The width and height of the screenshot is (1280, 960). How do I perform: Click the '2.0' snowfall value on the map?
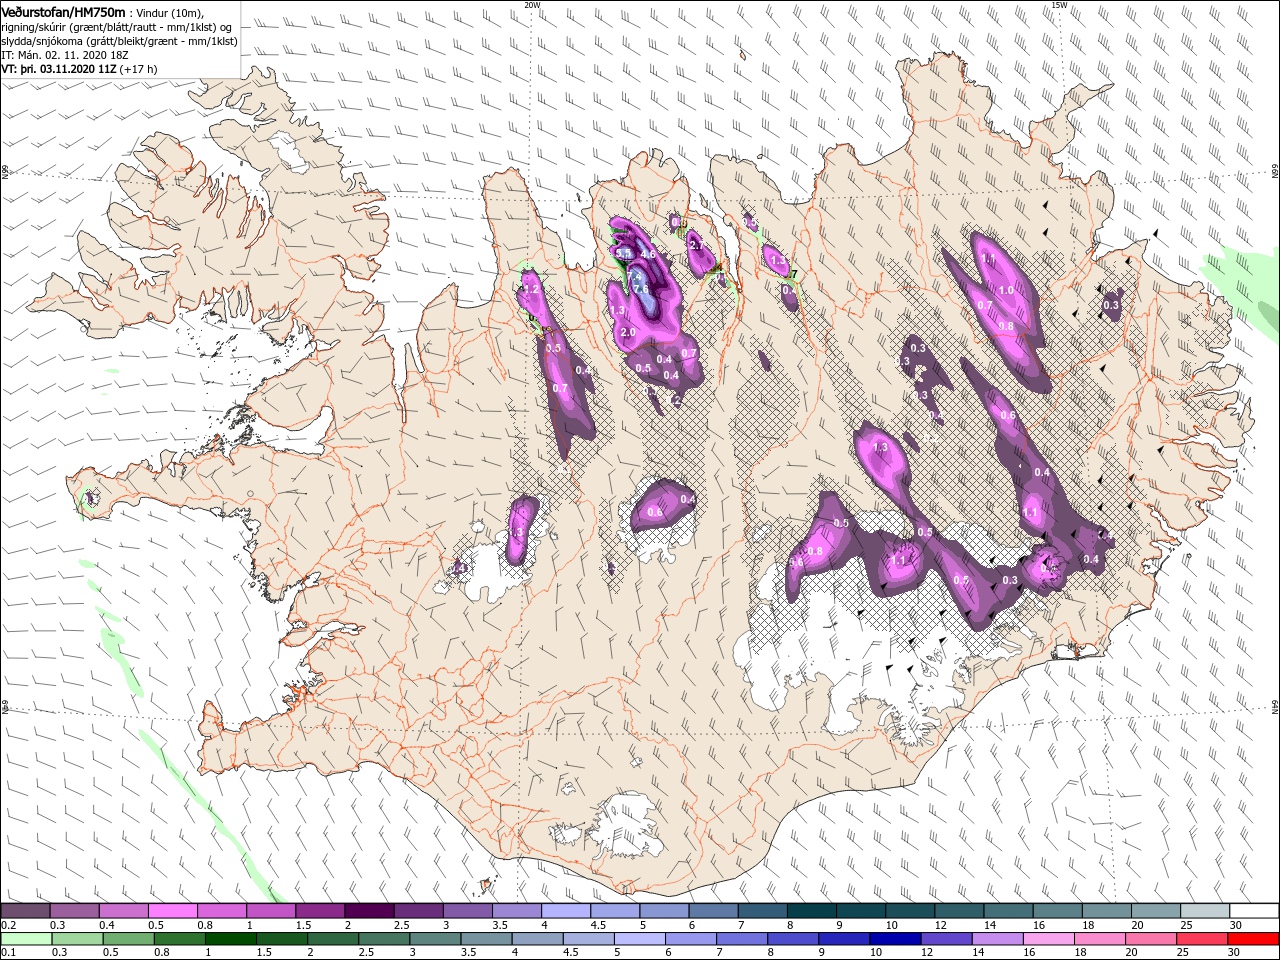pyautogui.click(x=628, y=332)
